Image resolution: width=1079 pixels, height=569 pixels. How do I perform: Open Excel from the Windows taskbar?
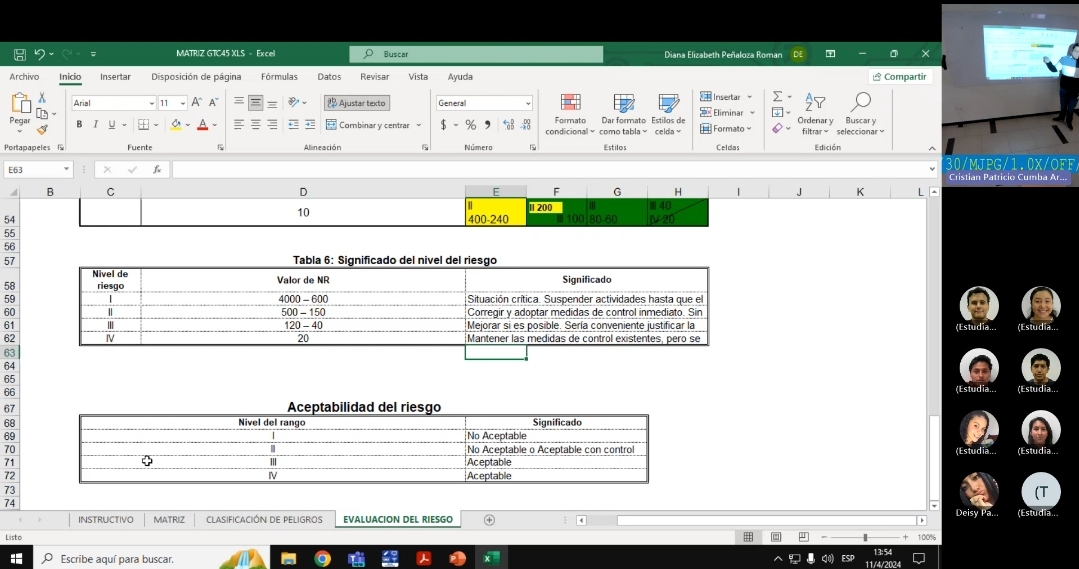pos(491,559)
